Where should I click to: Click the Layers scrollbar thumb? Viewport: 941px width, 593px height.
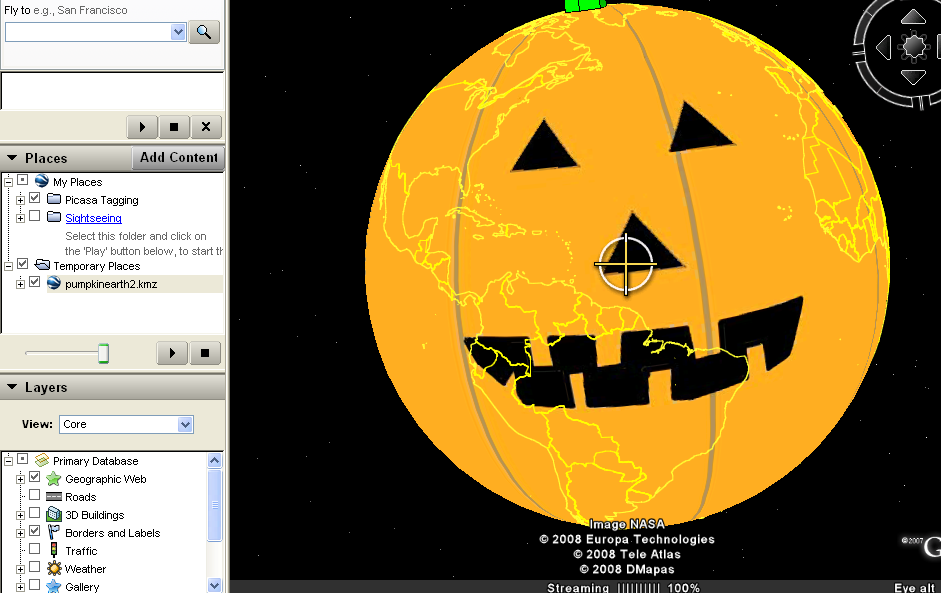click(x=215, y=505)
